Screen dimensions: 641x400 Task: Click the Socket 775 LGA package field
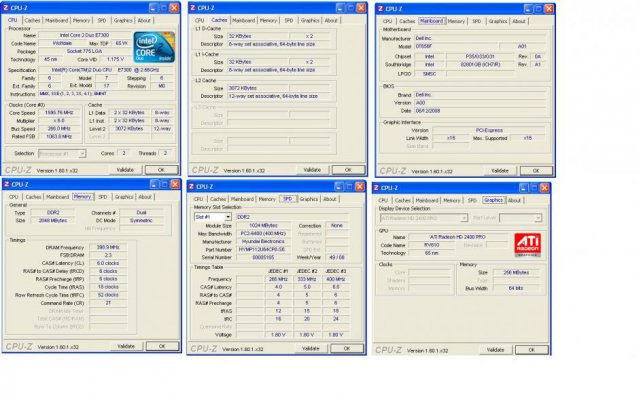click(85, 51)
